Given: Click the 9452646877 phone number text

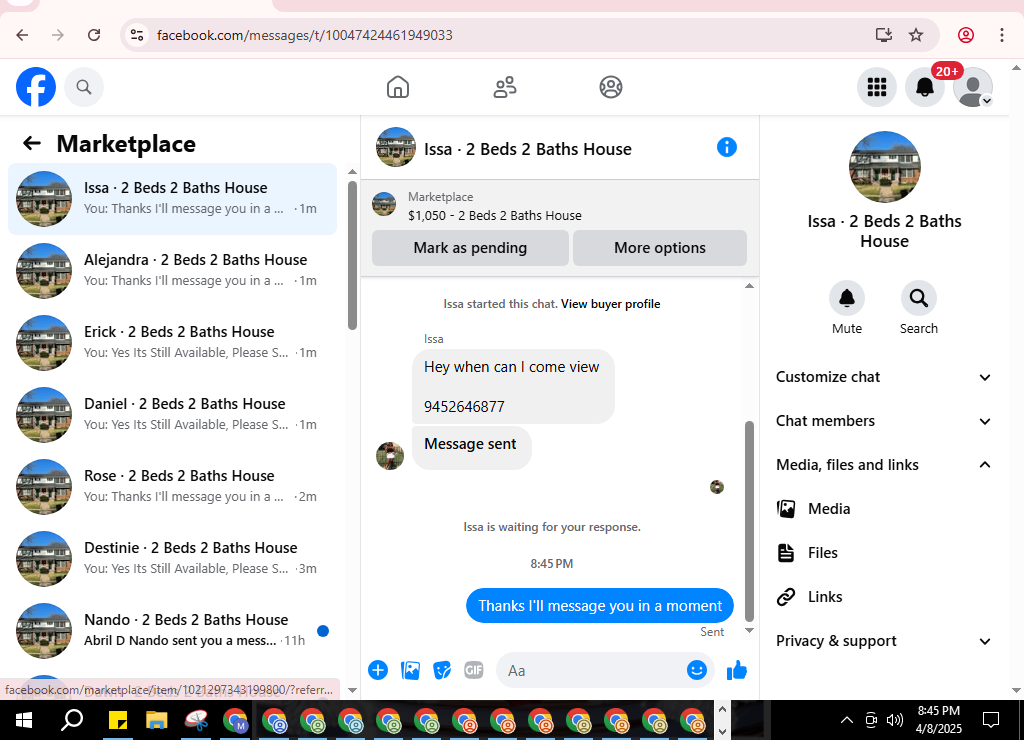Looking at the screenshot, I should [464, 407].
